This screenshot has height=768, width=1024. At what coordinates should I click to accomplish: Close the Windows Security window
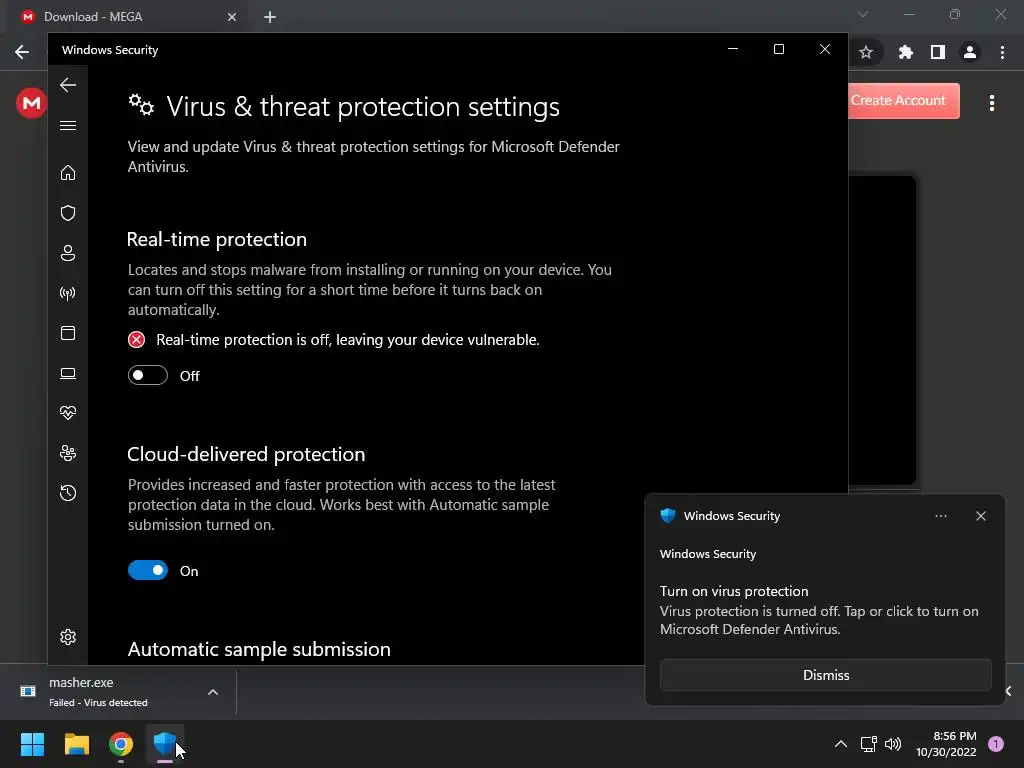coord(825,50)
